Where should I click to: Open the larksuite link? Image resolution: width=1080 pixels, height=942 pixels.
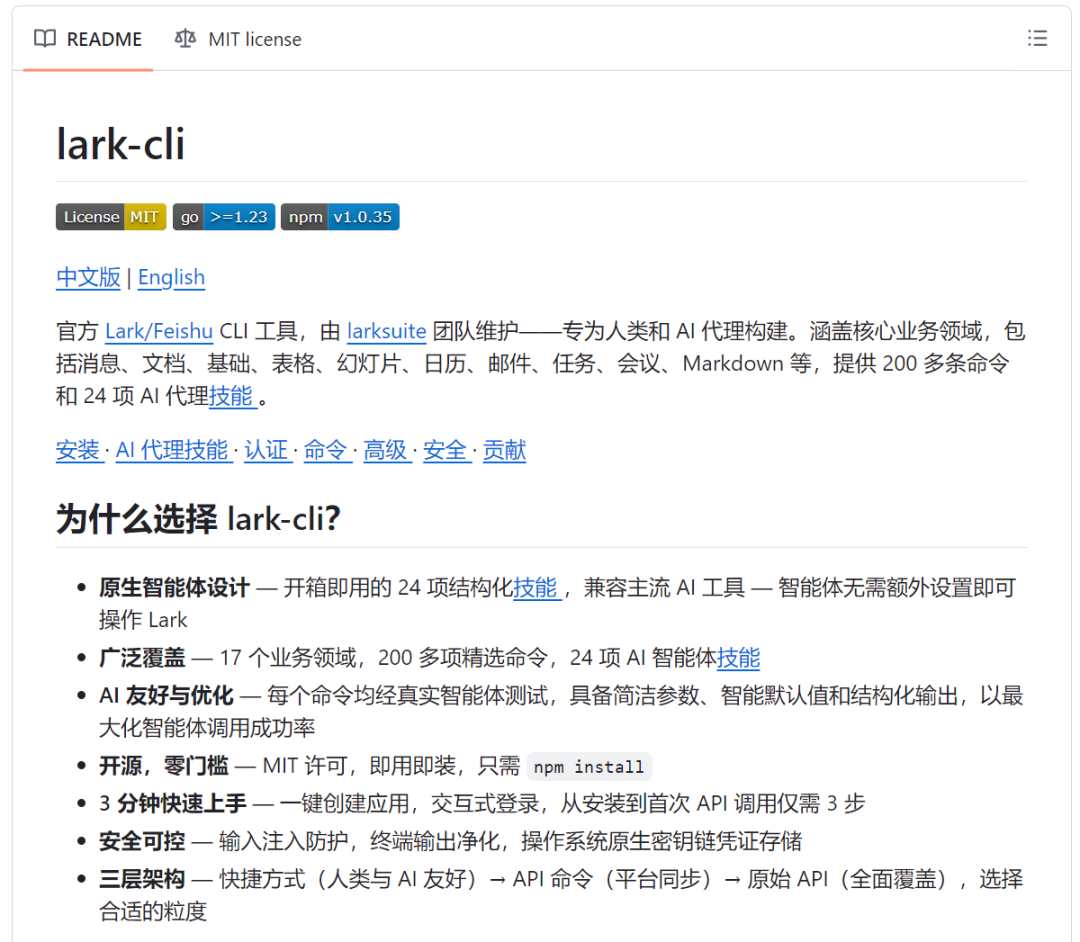(386, 331)
